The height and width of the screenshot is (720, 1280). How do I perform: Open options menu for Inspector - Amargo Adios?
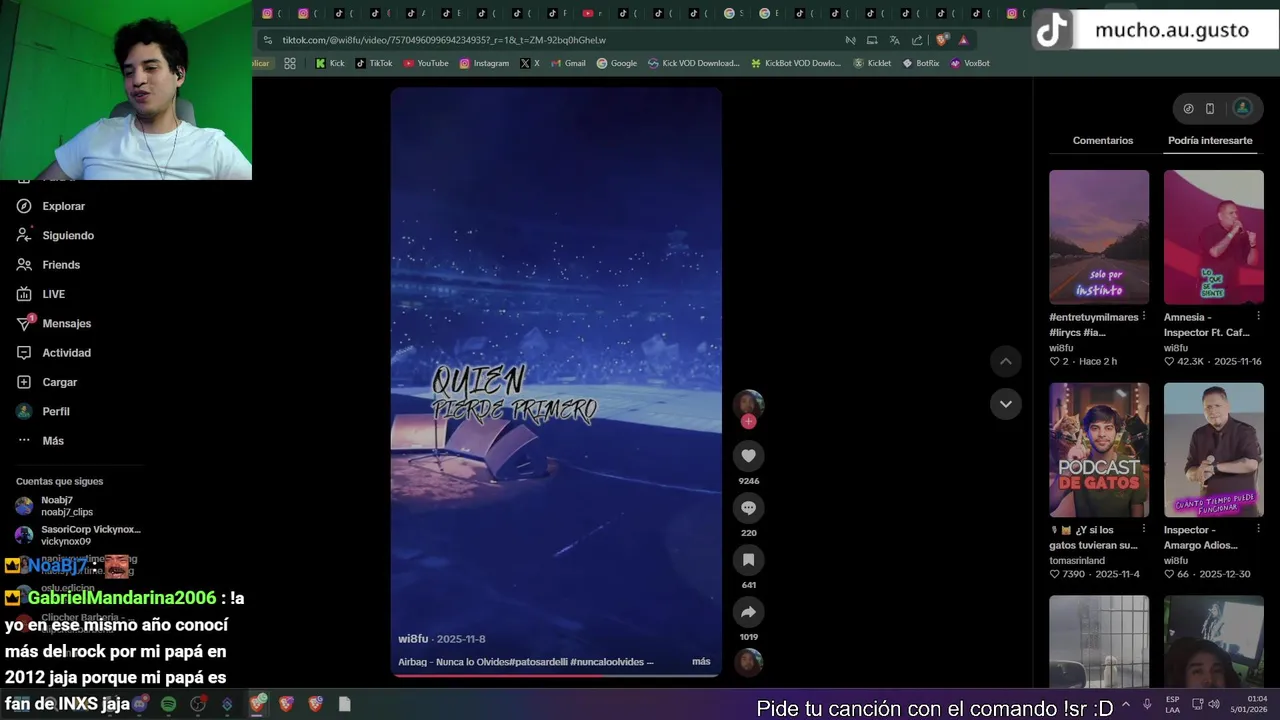coord(1258,529)
